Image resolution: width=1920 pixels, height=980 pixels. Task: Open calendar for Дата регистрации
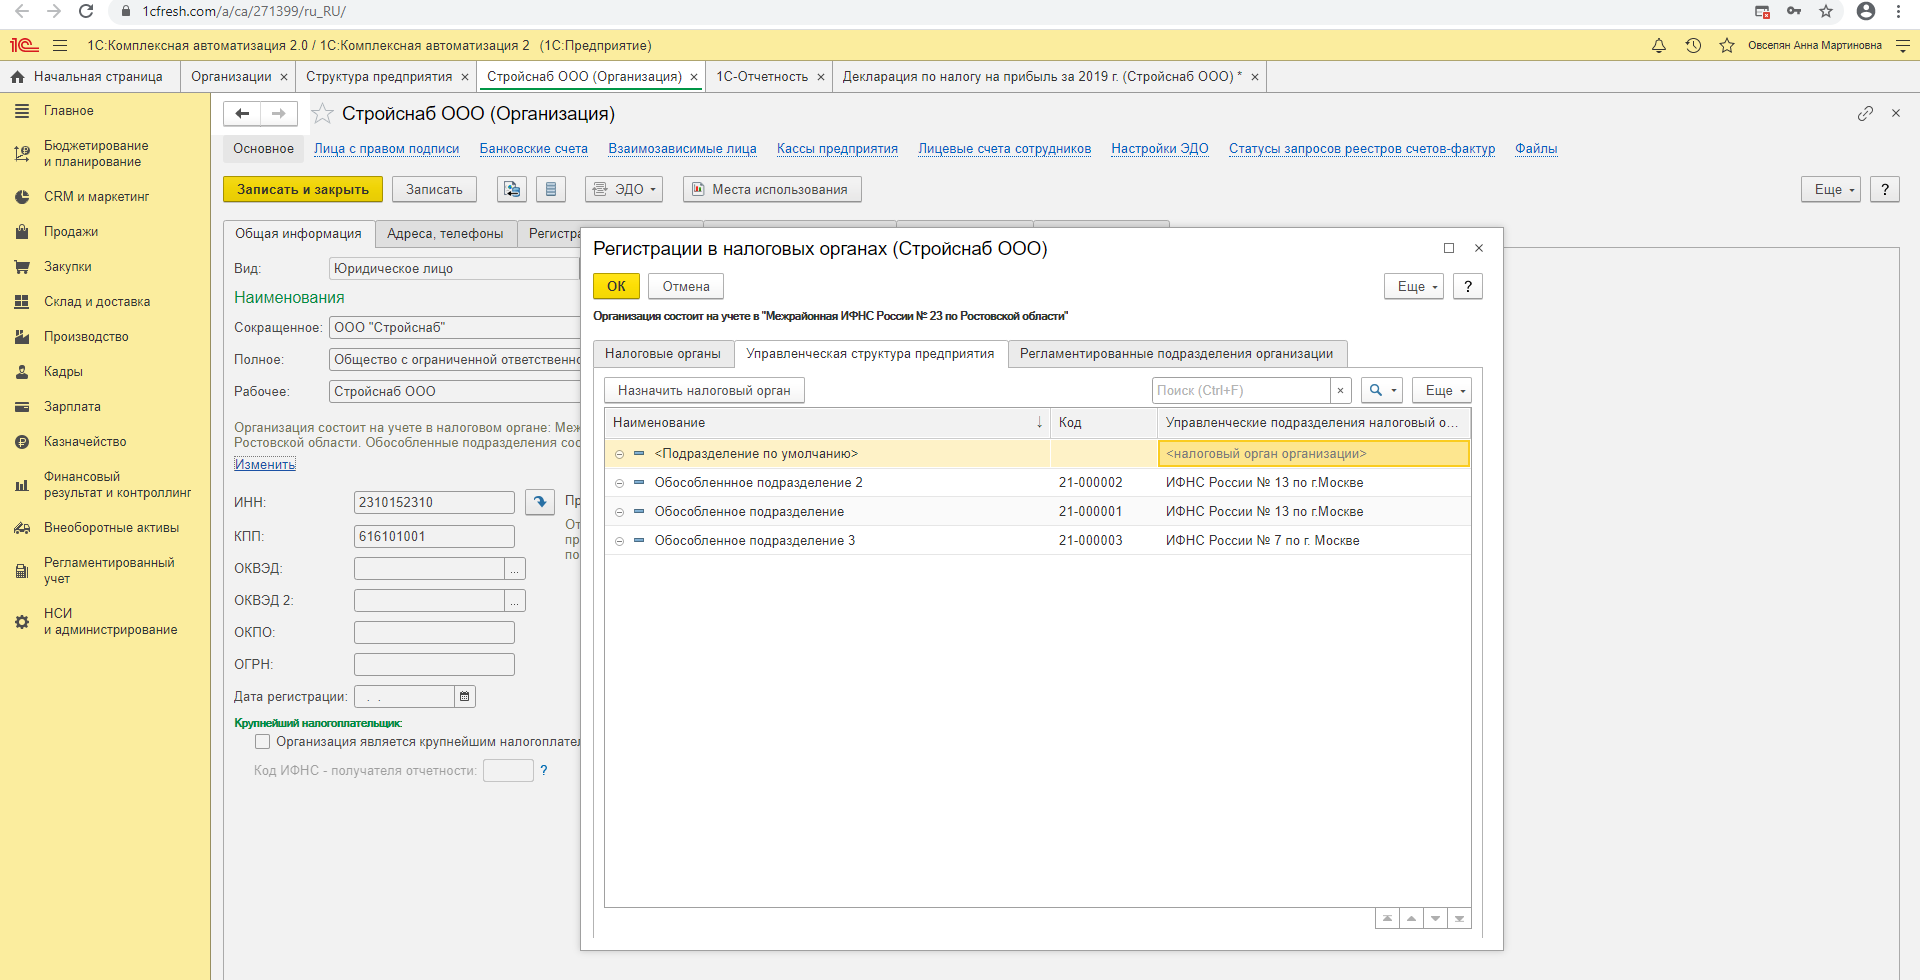[x=465, y=696]
